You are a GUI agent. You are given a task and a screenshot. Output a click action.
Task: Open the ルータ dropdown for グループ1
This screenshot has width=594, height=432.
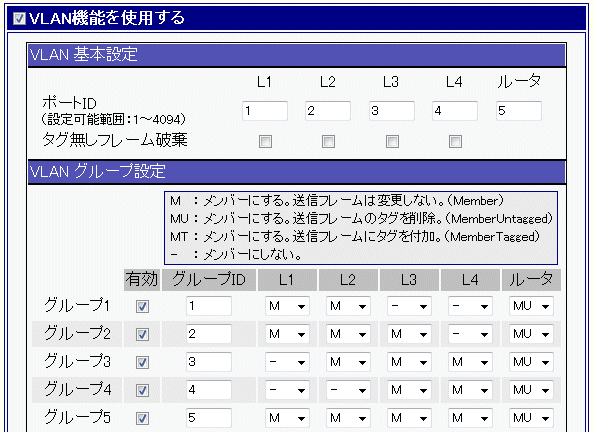coord(531,306)
